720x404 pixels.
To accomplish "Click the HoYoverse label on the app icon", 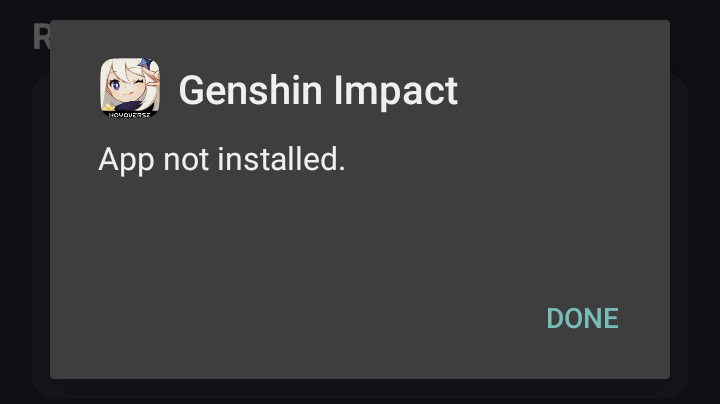I will (130, 114).
